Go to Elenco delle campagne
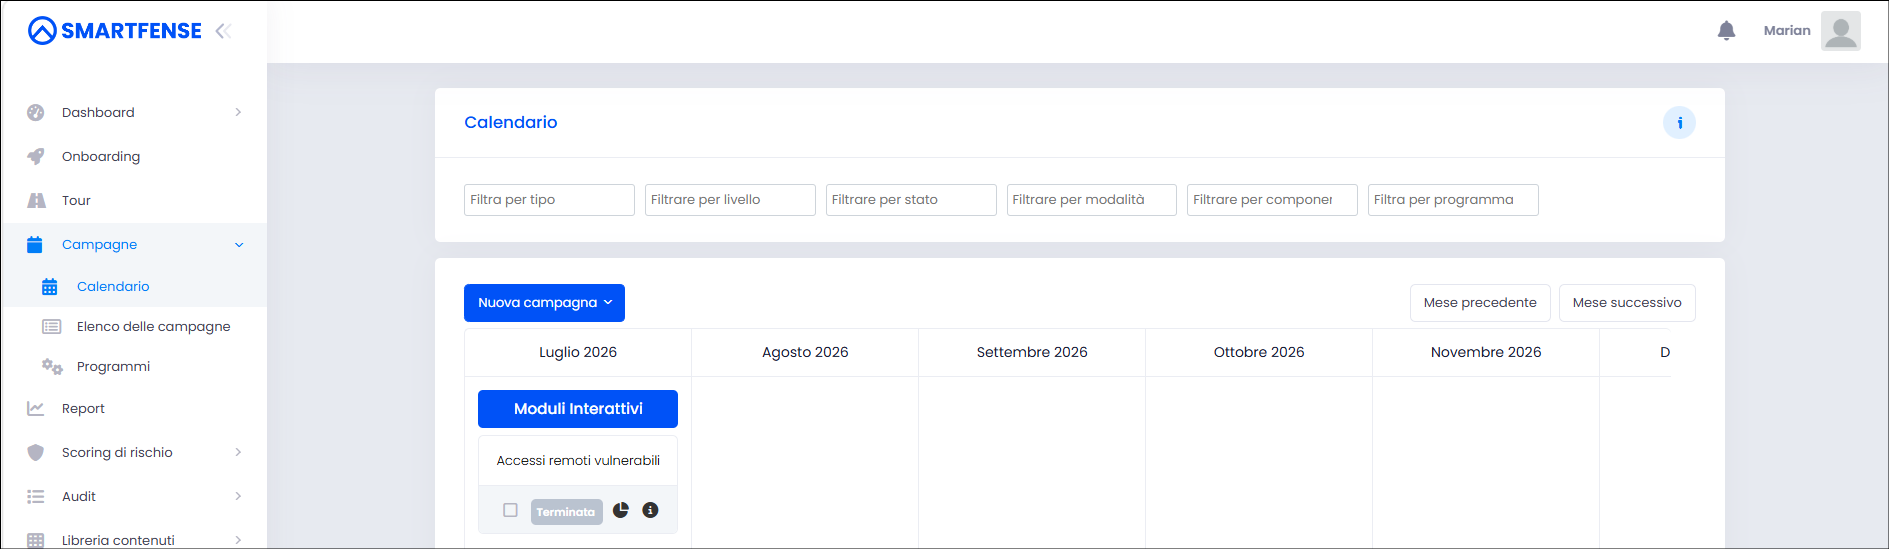 click(153, 326)
